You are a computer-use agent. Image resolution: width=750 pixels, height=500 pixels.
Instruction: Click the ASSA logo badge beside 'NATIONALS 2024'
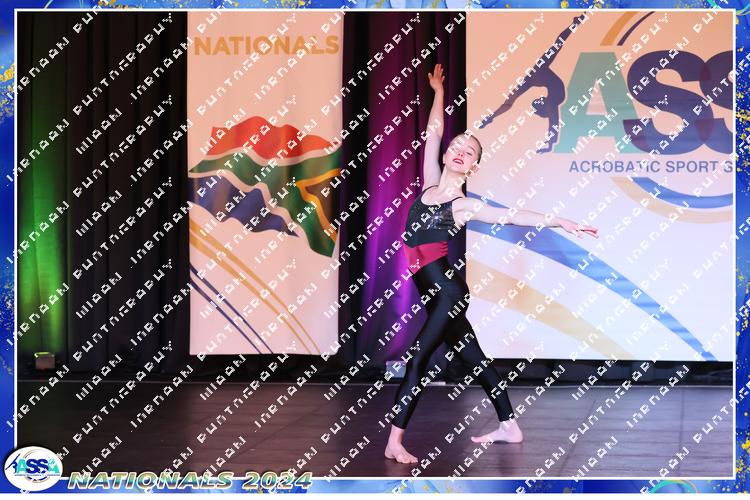click(x=33, y=468)
